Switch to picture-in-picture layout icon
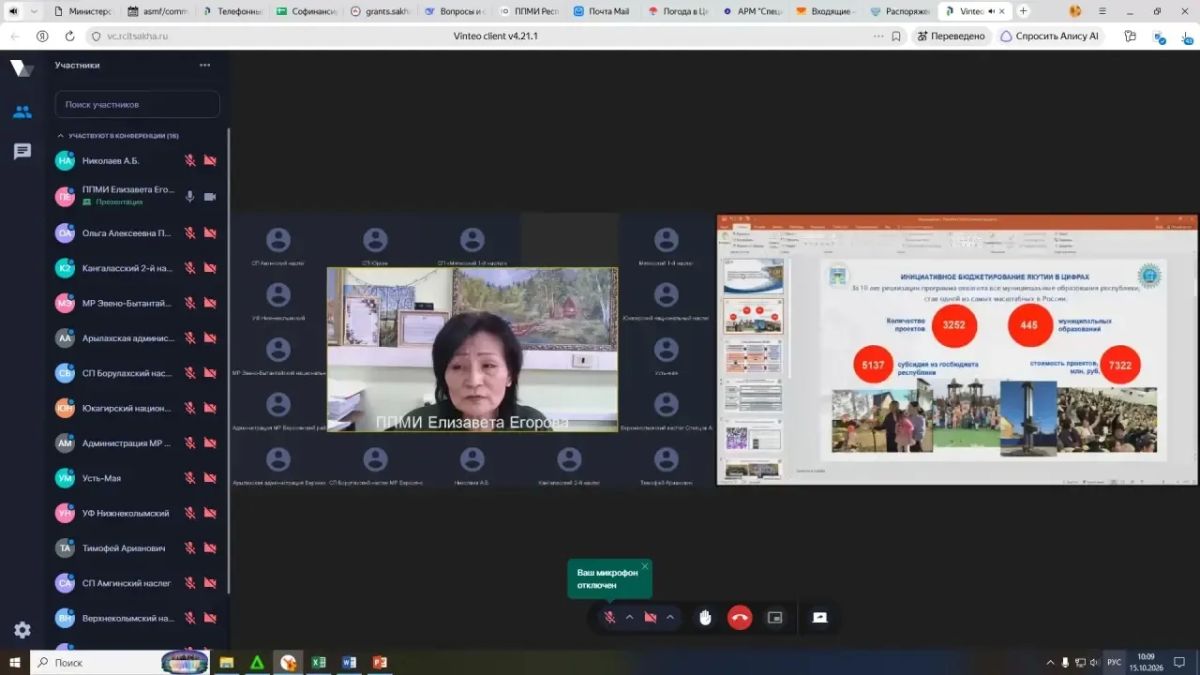This screenshot has width=1200, height=675. [x=775, y=617]
